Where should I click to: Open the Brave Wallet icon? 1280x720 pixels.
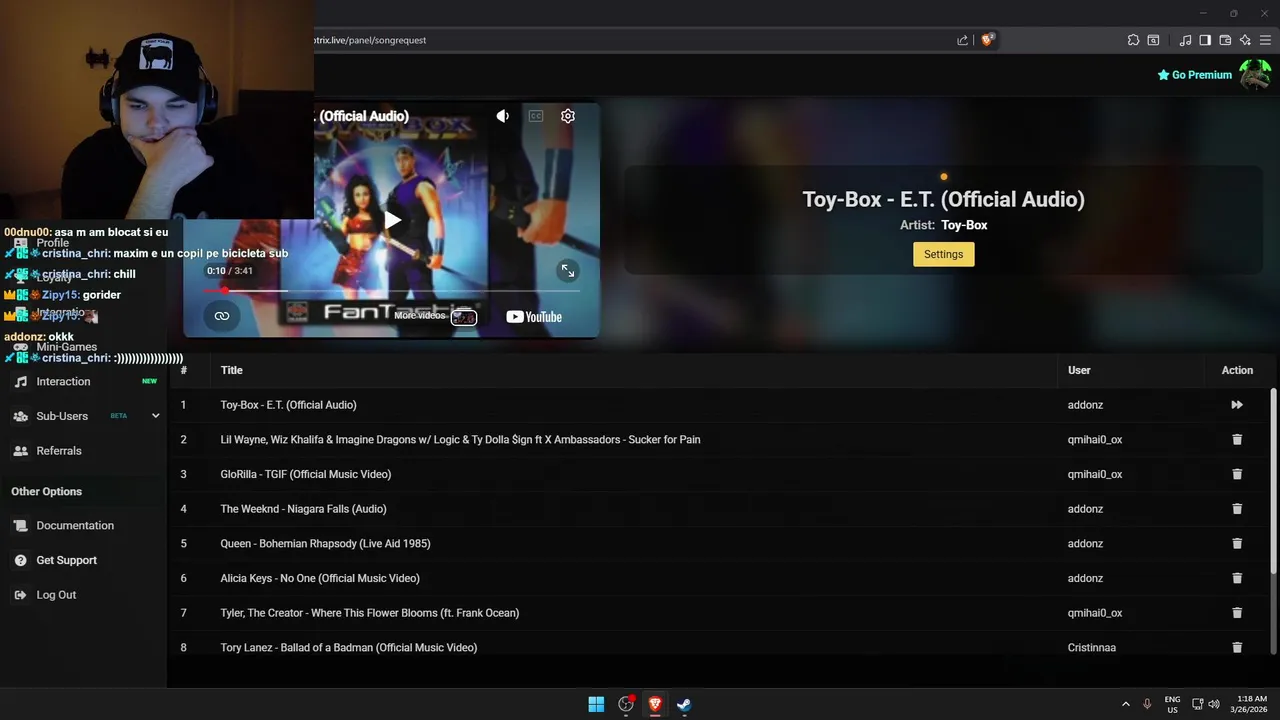(x=1225, y=40)
